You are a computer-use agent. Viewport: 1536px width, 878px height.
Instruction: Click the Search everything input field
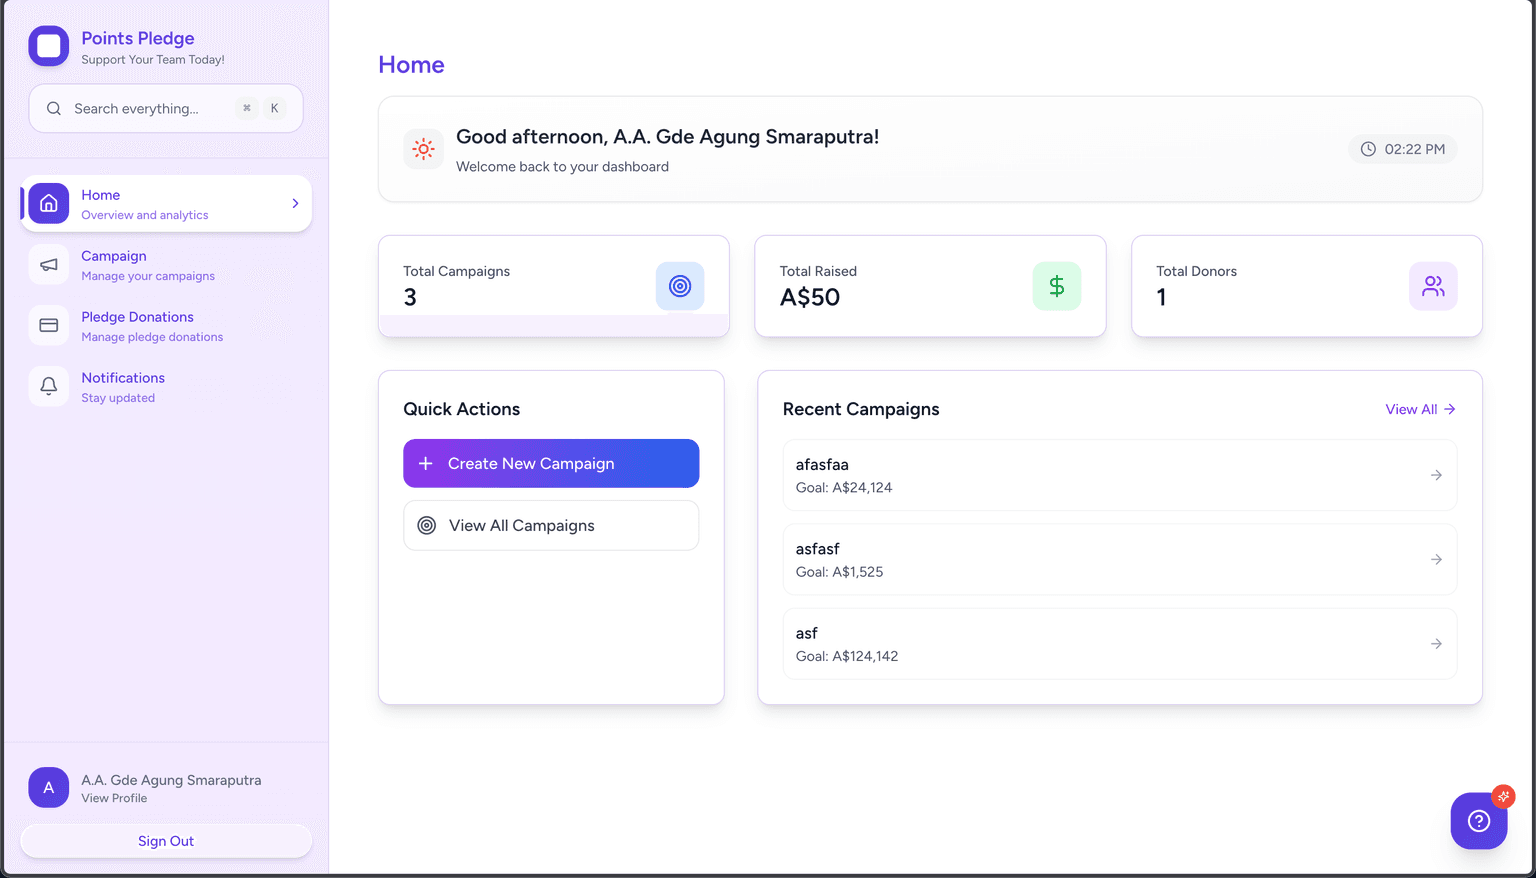[x=150, y=109]
